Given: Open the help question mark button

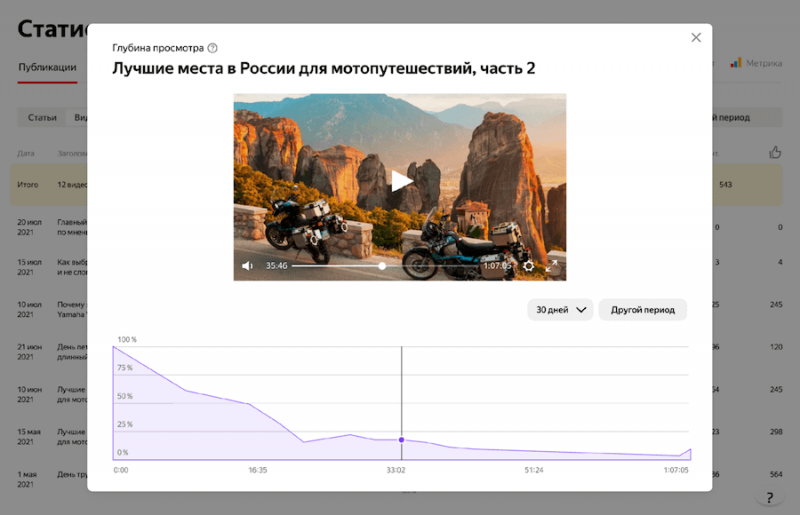Looking at the screenshot, I should tap(768, 497).
